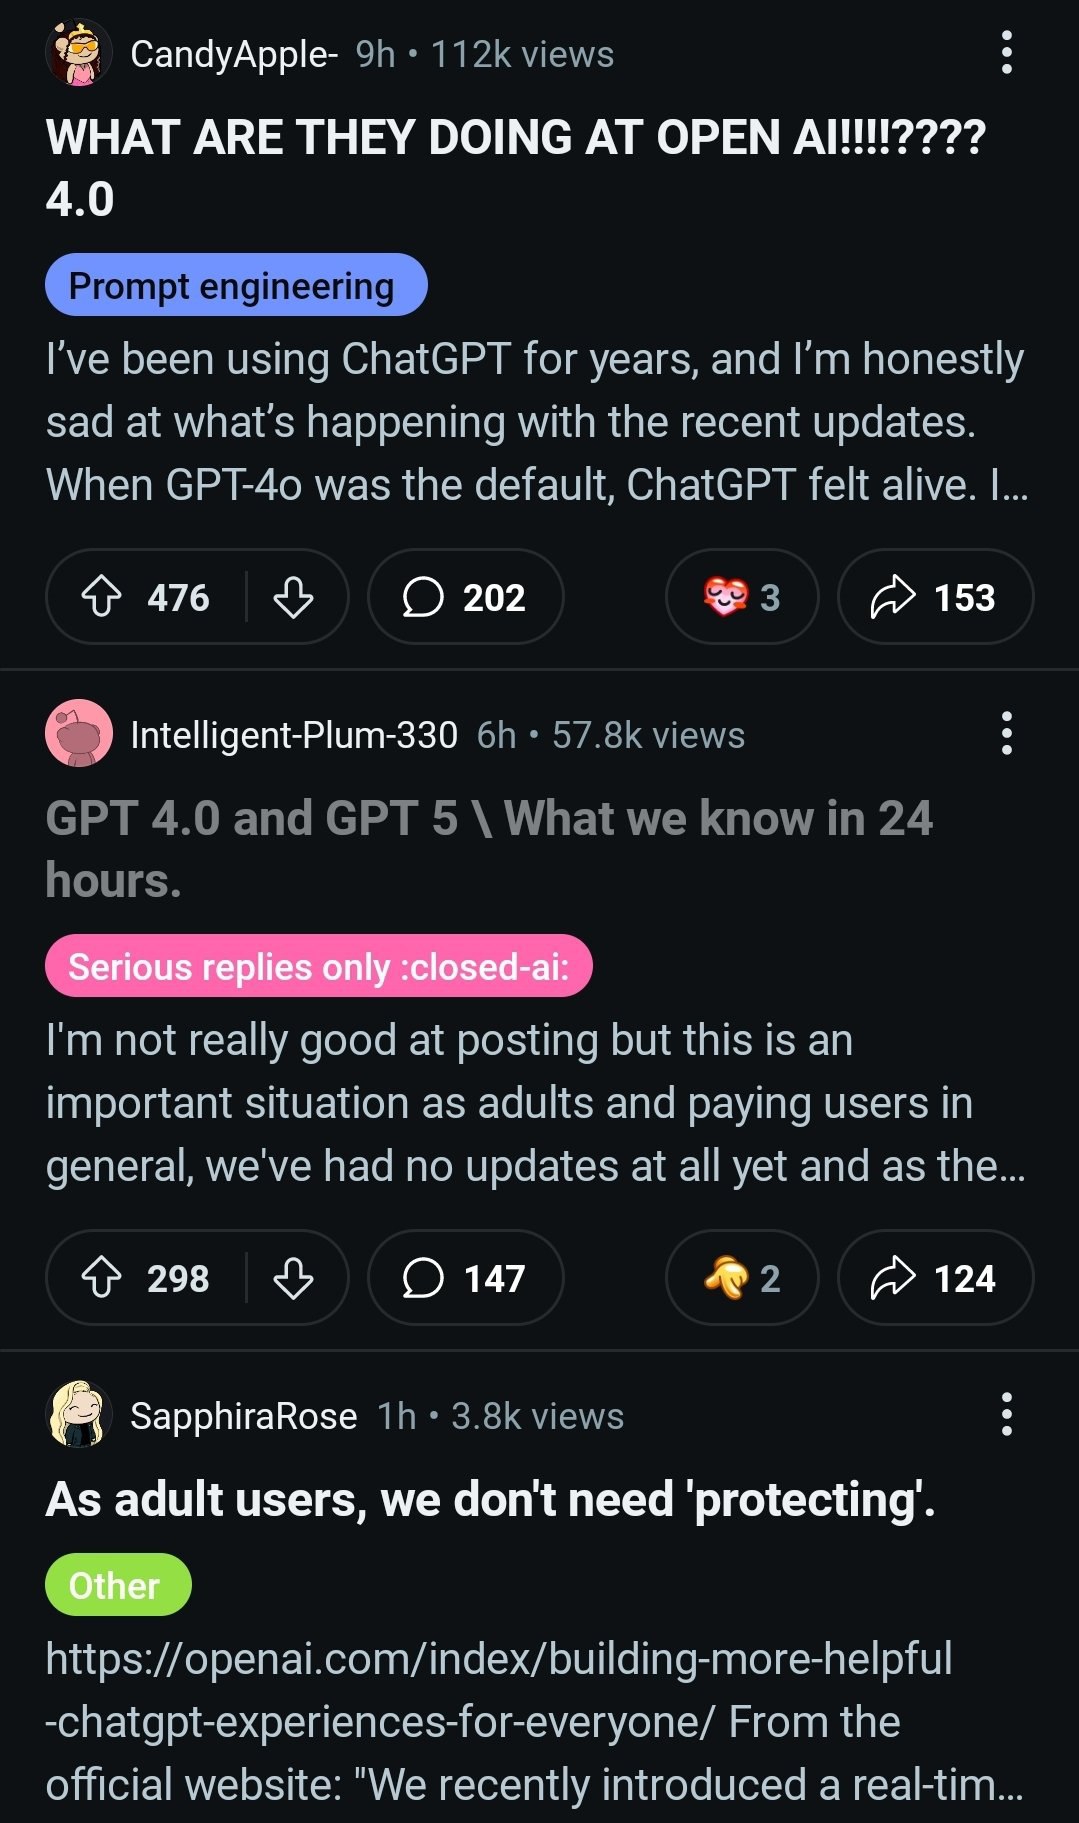
Task: Open overflow menu for CandyApple- post
Action: (1006, 53)
